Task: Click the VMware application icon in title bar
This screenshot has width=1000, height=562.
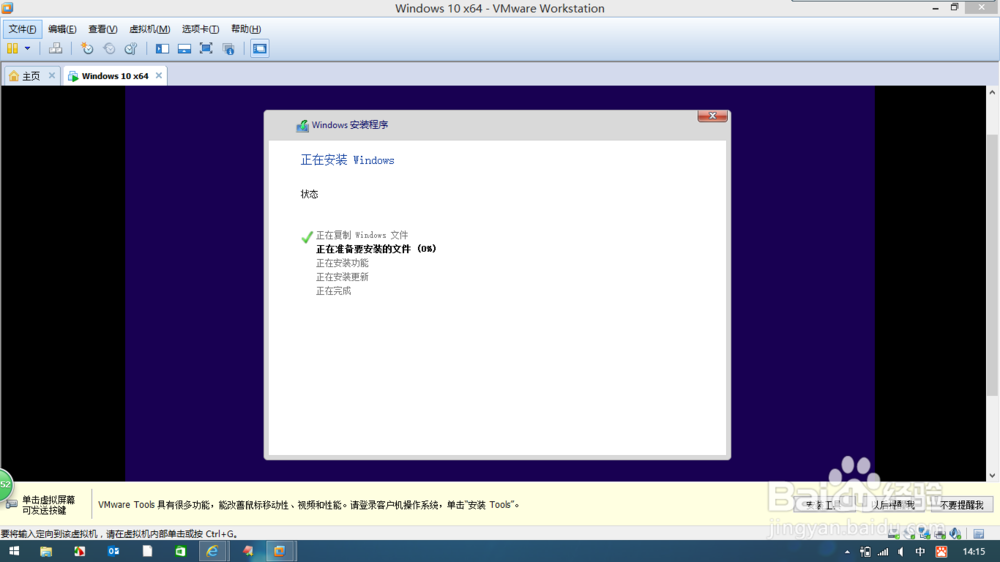Action: click(x=8, y=8)
